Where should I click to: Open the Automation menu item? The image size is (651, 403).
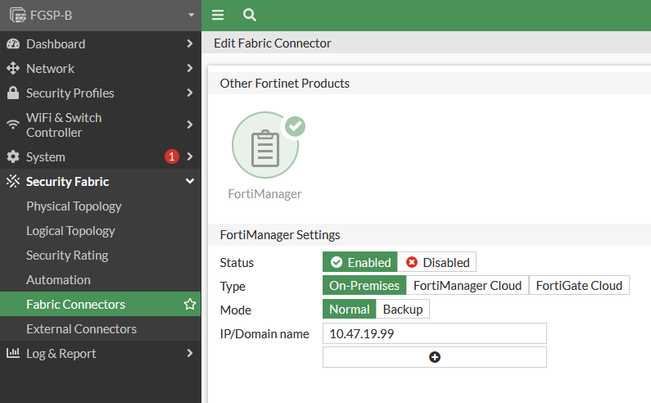point(58,280)
